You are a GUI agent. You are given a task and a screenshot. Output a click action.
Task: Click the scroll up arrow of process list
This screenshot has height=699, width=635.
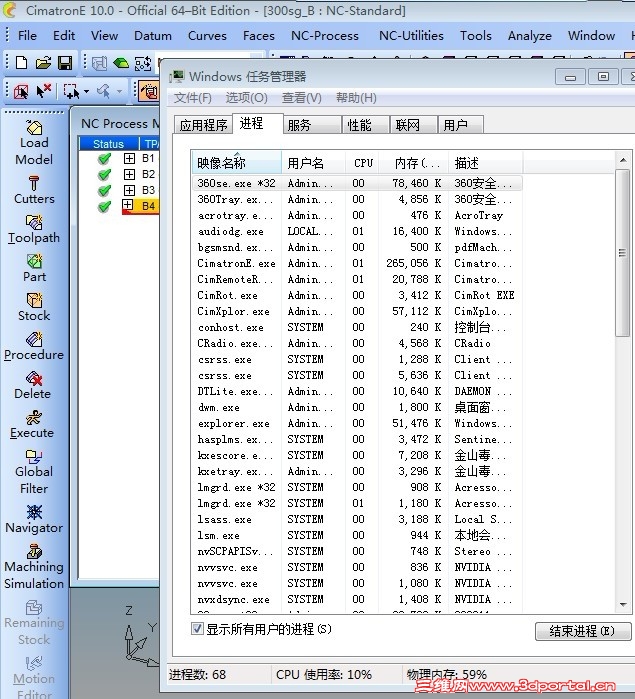pos(623,160)
